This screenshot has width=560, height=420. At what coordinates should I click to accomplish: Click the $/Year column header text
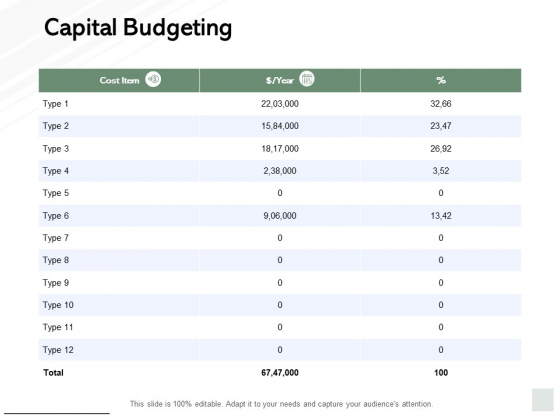[x=280, y=80]
